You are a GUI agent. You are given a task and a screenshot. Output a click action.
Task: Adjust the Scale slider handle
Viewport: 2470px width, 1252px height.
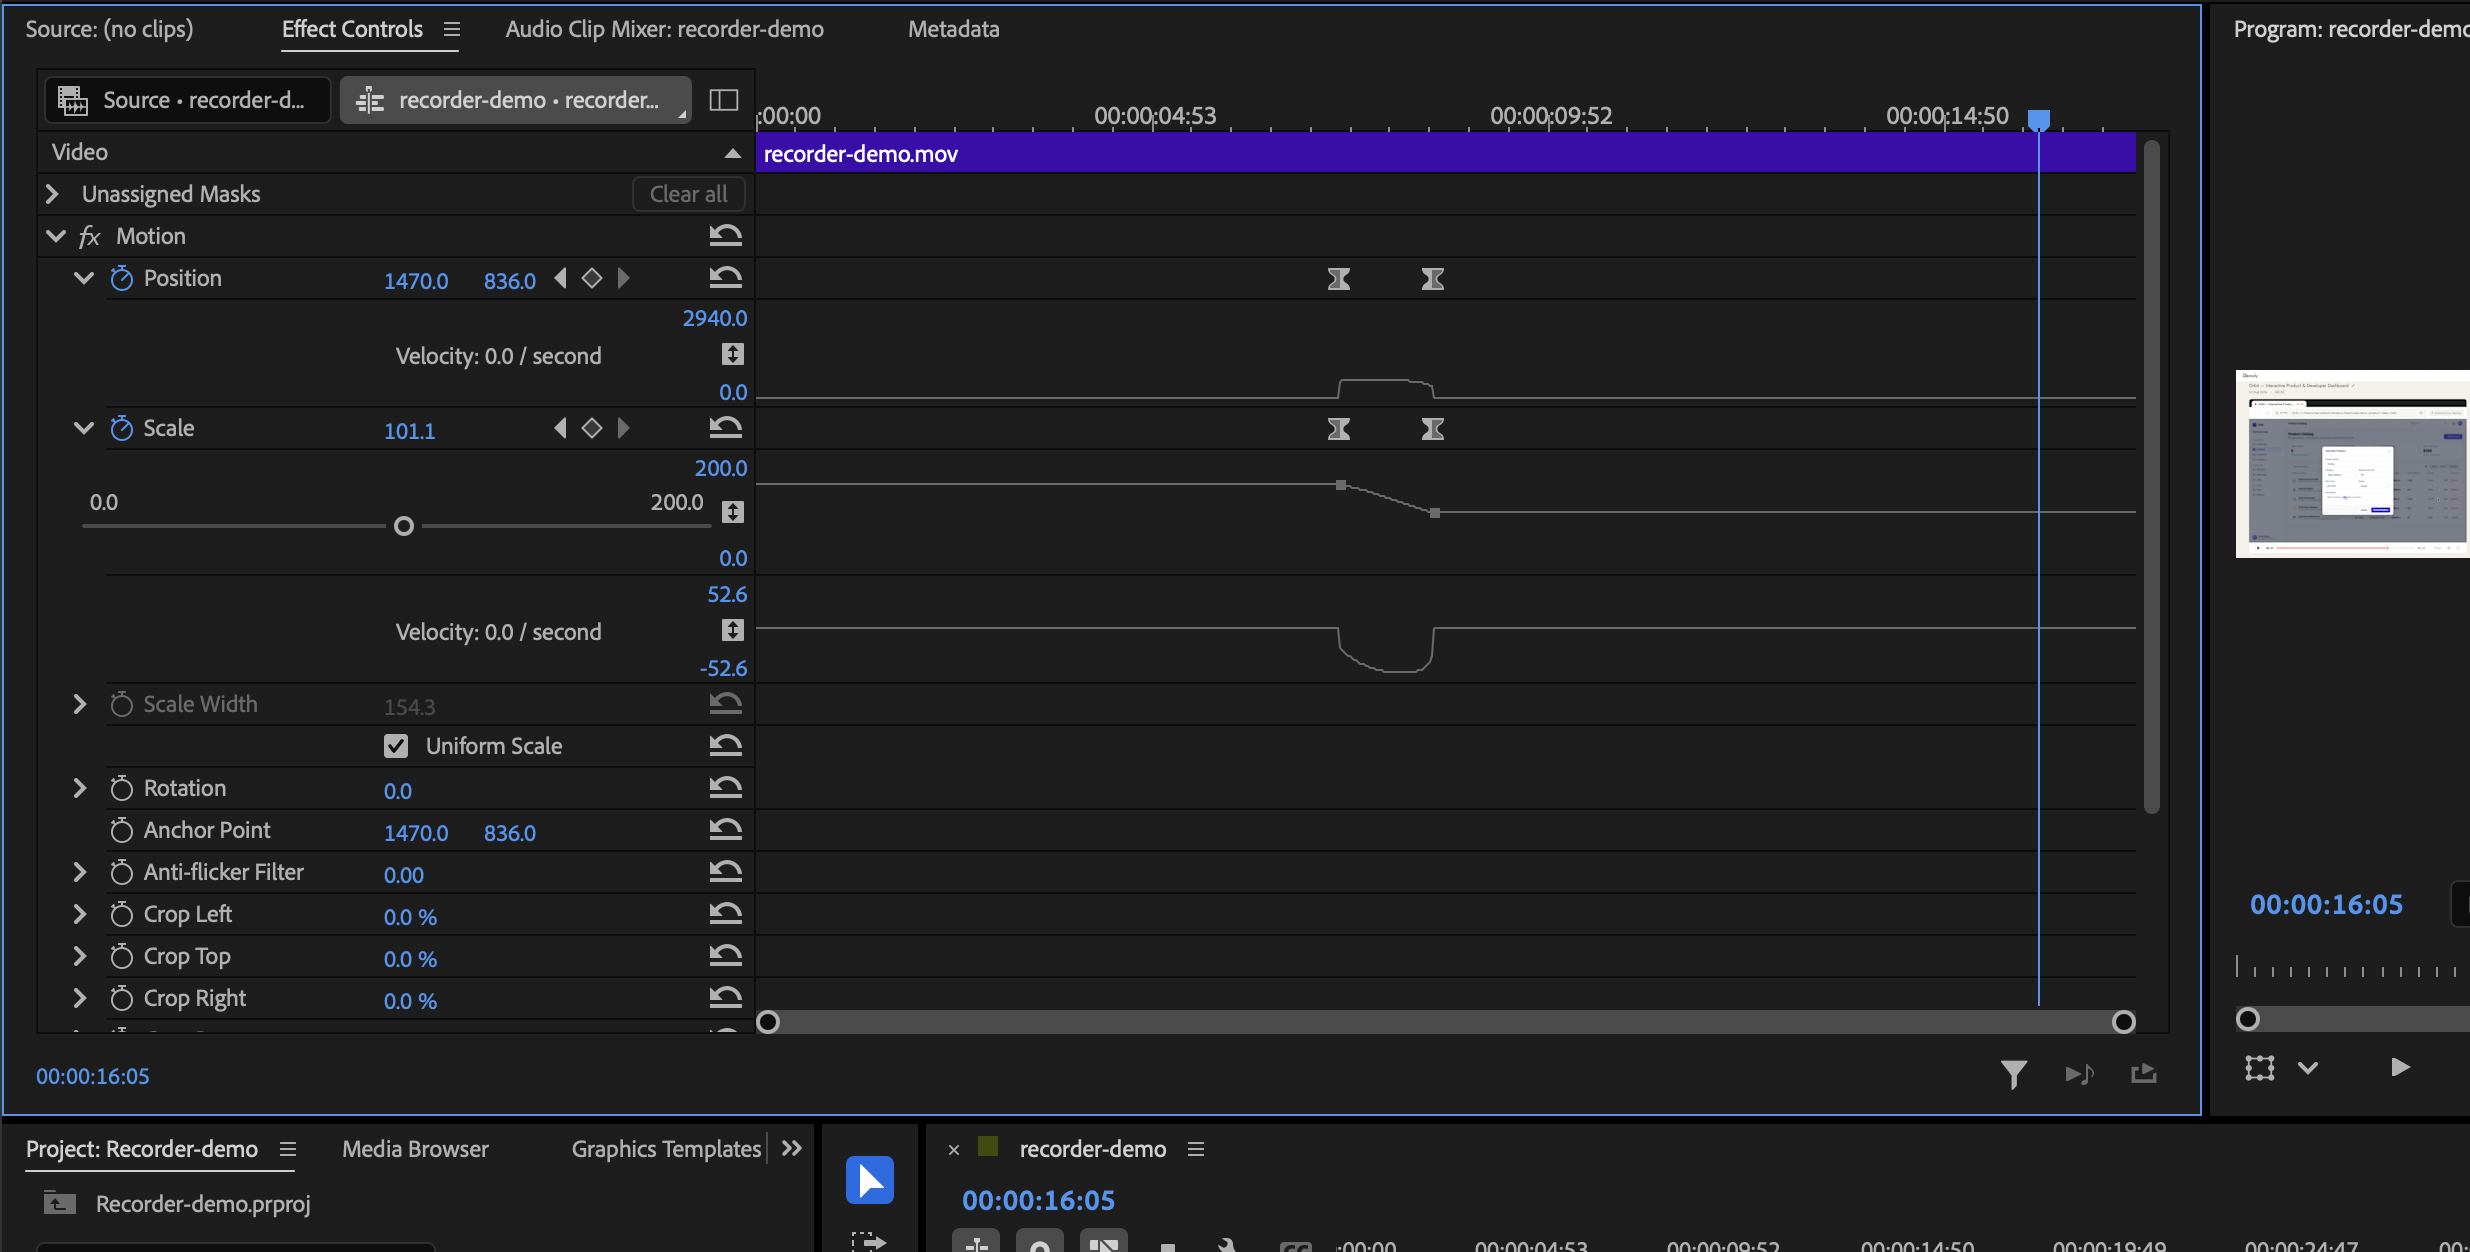(x=404, y=526)
